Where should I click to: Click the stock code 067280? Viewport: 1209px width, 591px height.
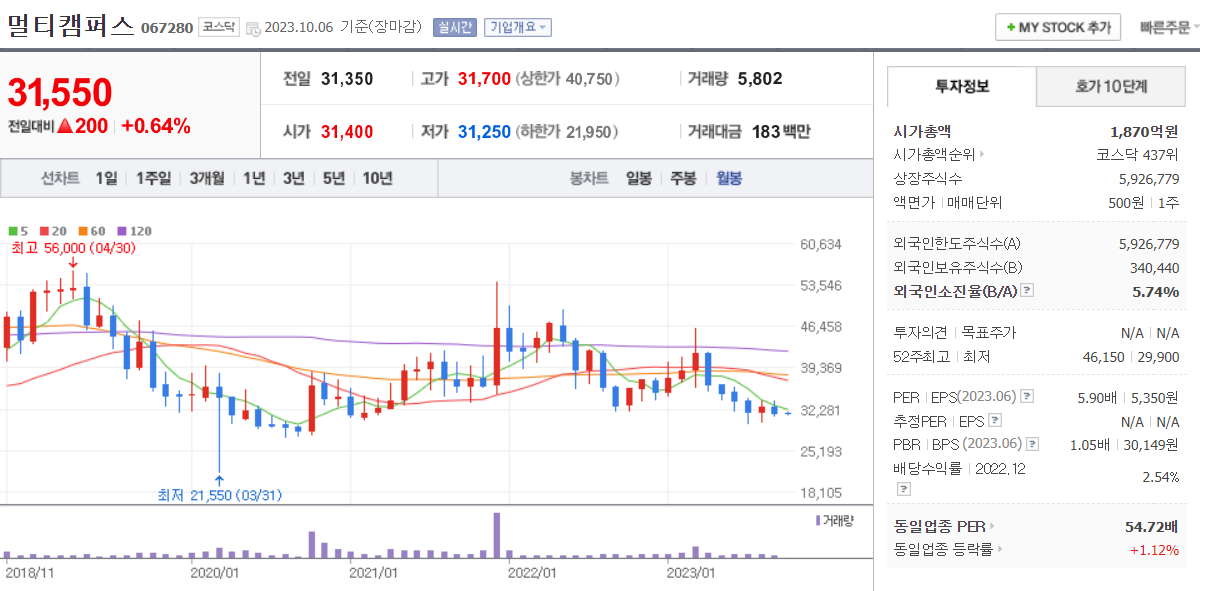pyautogui.click(x=167, y=28)
